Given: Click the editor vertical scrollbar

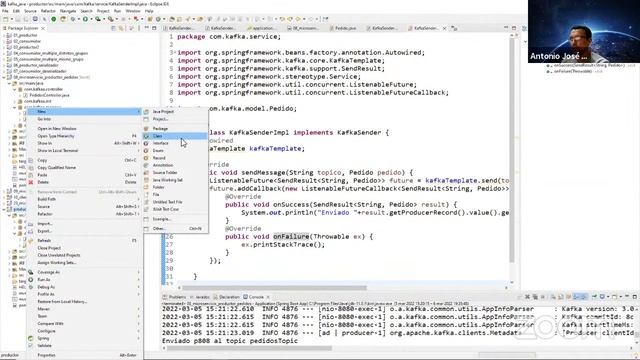Looking at the screenshot, I should coord(512,151).
